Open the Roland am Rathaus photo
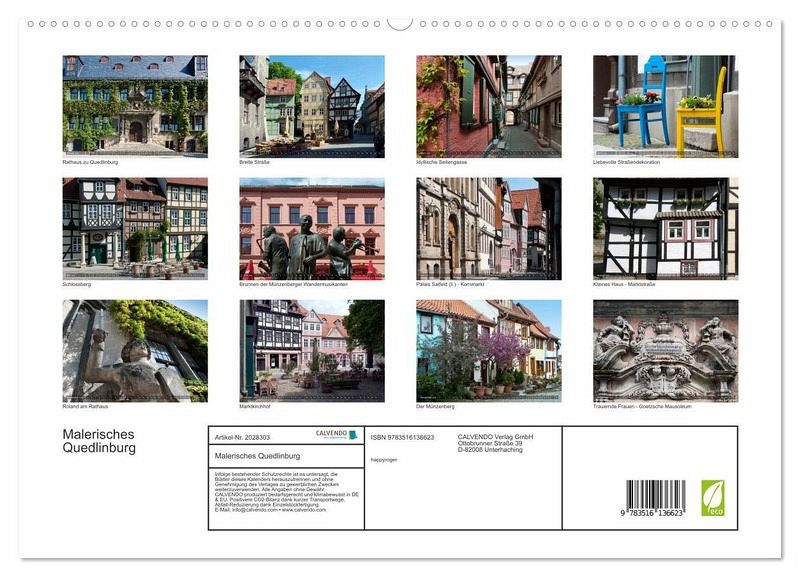Screen dimensions: 800x577 (135, 350)
